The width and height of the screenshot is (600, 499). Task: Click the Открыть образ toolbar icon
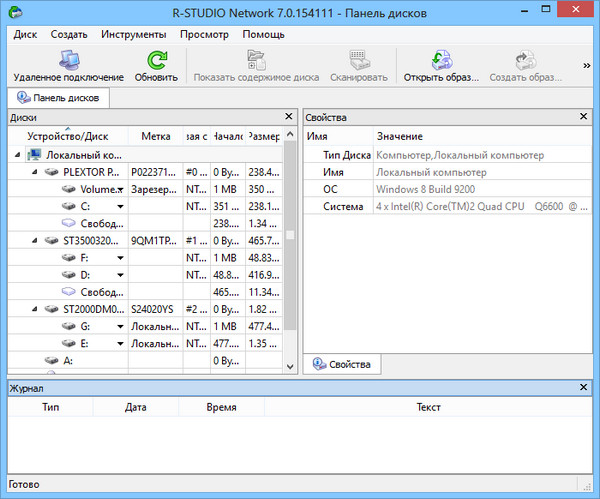pyautogui.click(x=440, y=60)
